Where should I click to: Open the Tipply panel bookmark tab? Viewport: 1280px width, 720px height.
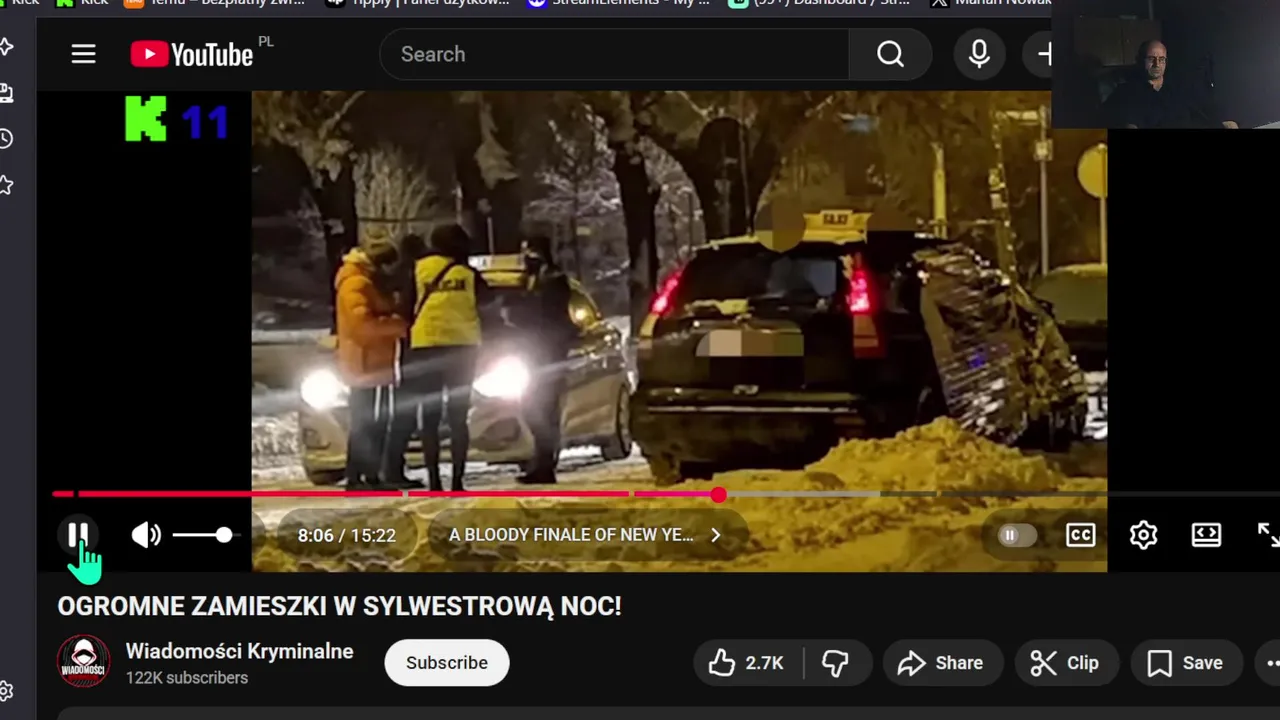[417, 4]
